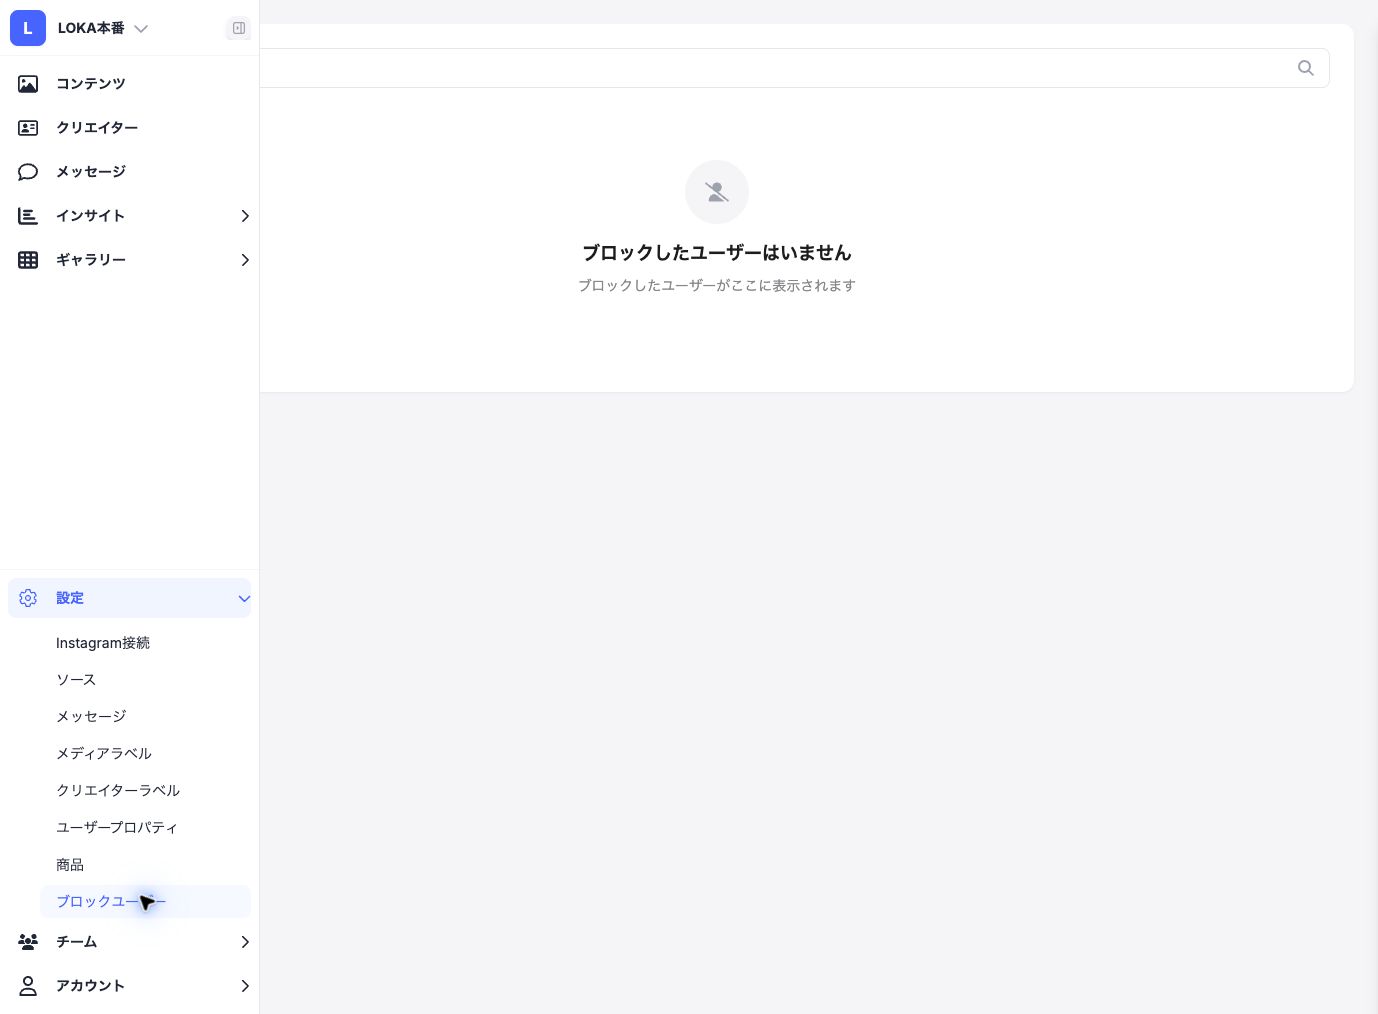Go to the クリエイター page
1378x1014 pixels.
[x=130, y=128]
